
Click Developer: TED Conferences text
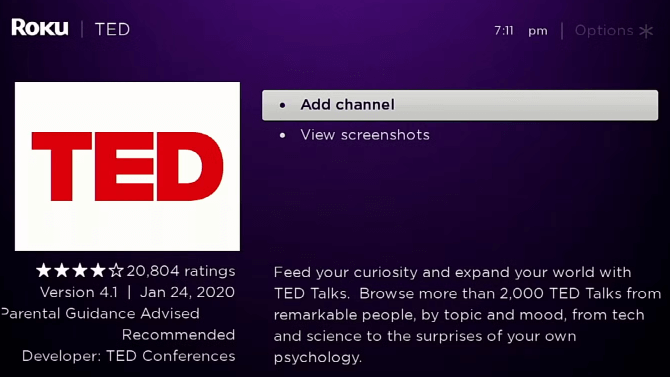pyautogui.click(x=129, y=356)
